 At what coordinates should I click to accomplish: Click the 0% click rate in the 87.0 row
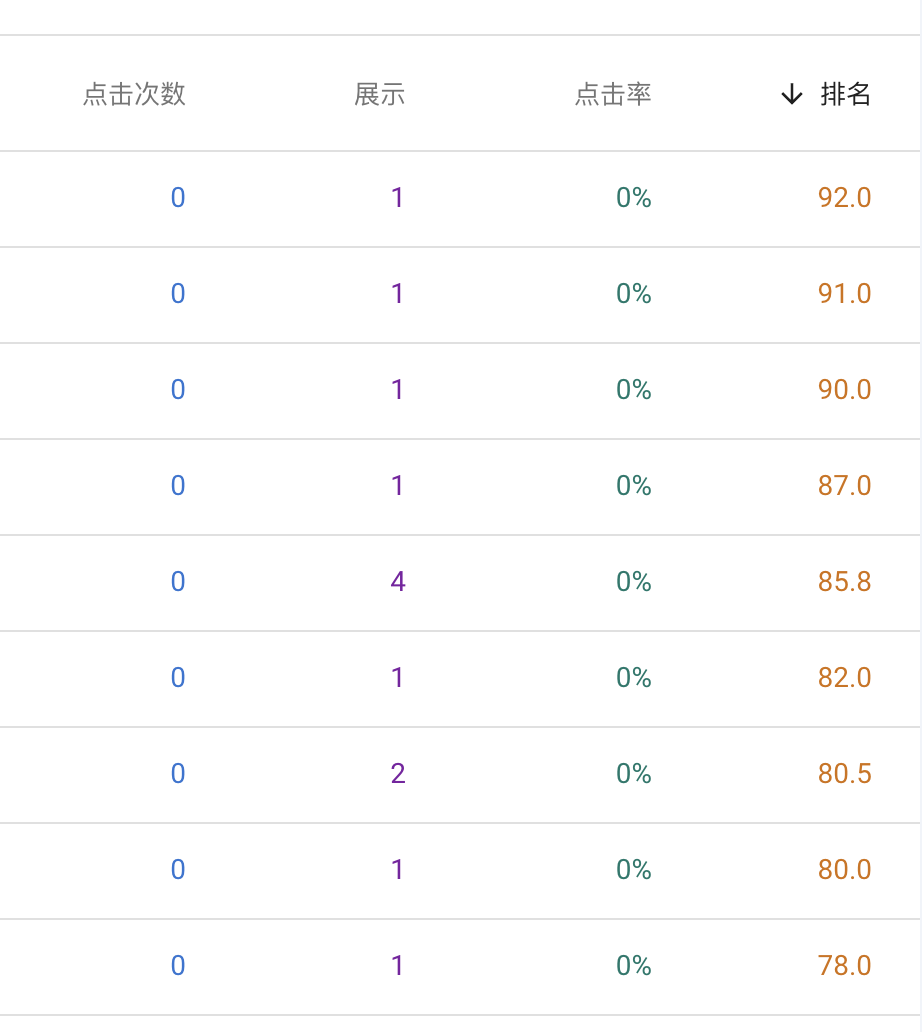(633, 486)
